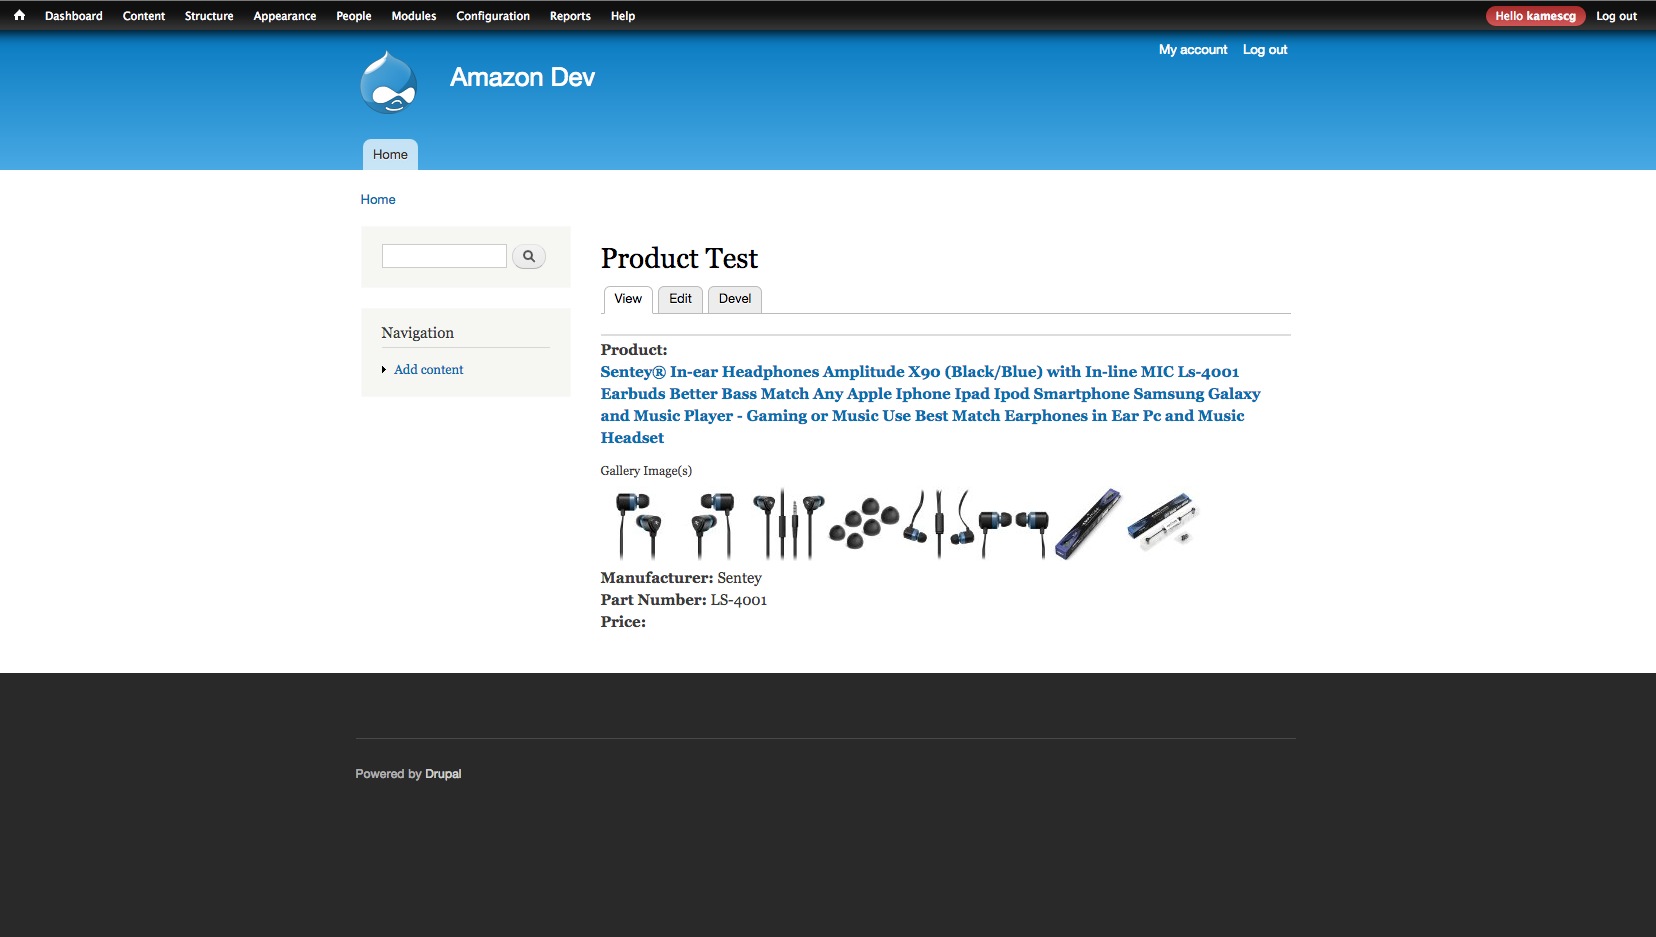Click the 'Powered by' footer text
This screenshot has width=1656, height=937.
(x=389, y=774)
